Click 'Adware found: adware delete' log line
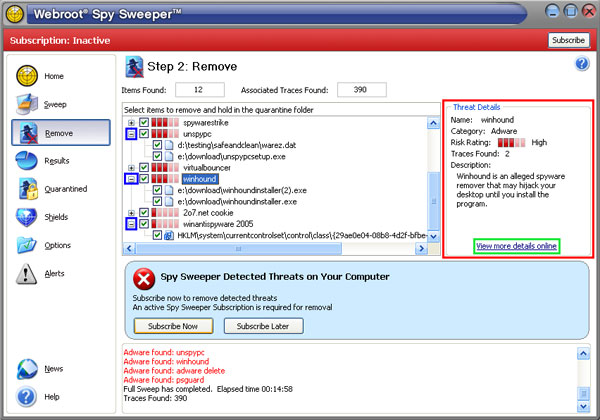The width and height of the screenshot is (600, 420). tap(174, 371)
